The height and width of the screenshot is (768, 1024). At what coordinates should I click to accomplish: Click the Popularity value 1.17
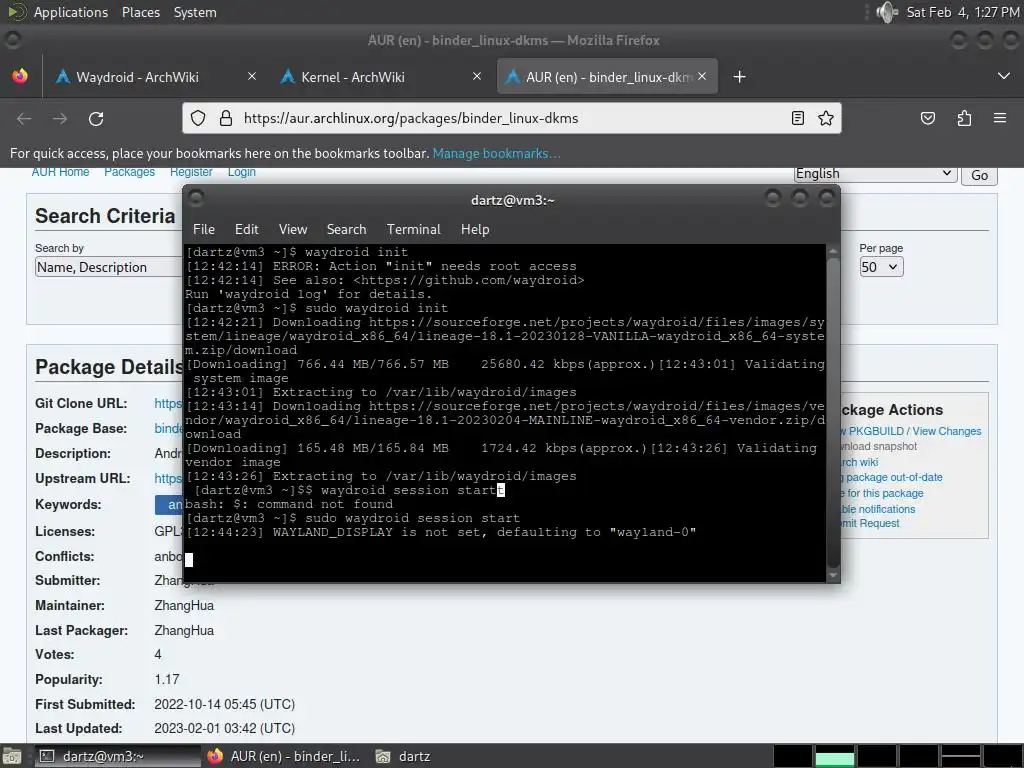[x=167, y=679]
